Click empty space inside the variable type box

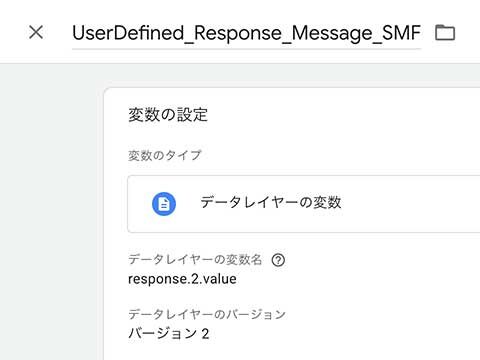coord(410,204)
